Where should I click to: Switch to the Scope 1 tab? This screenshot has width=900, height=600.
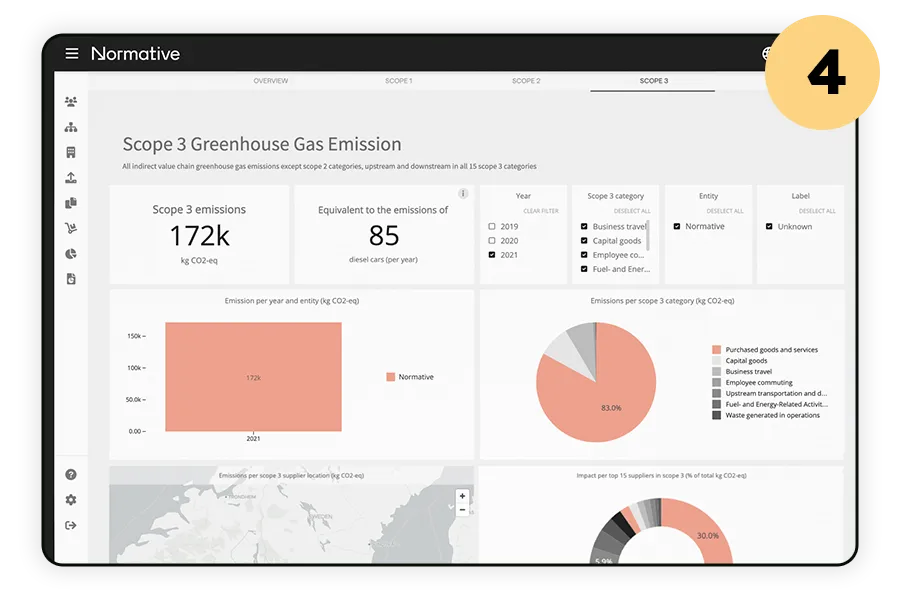coord(399,81)
